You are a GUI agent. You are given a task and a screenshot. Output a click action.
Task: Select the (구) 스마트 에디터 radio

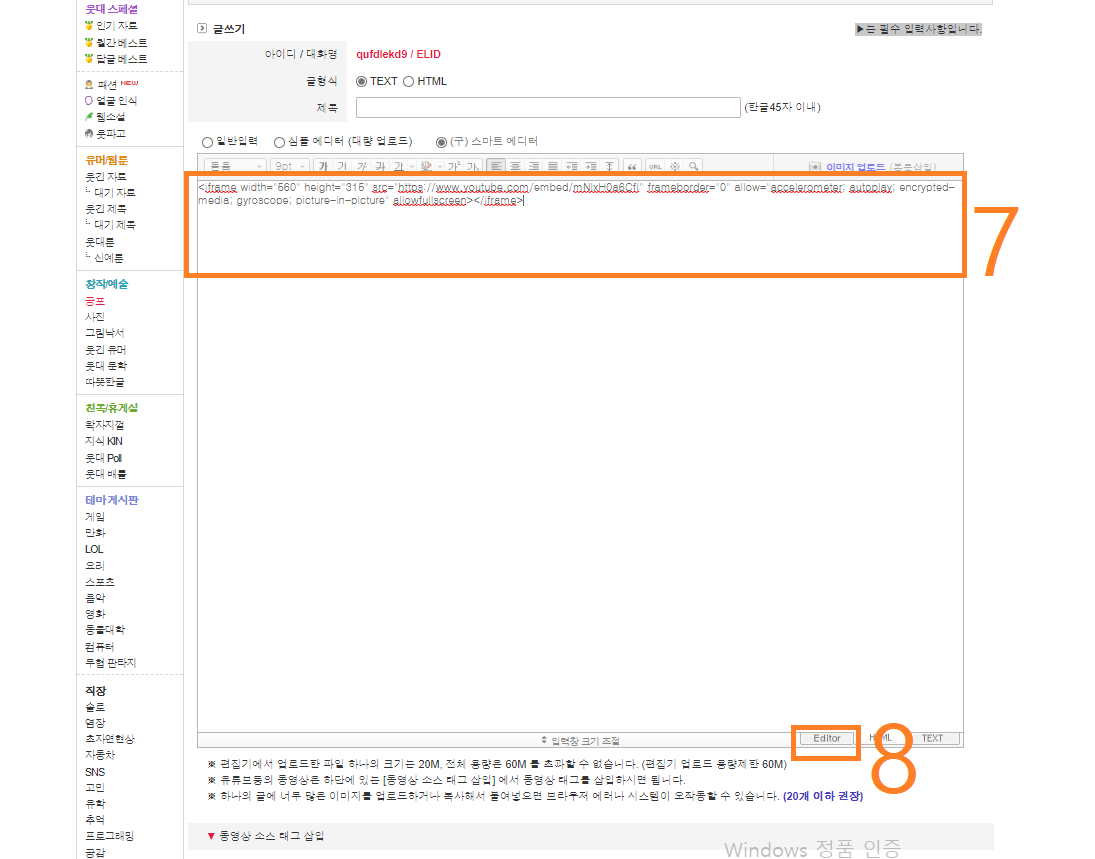click(x=441, y=142)
